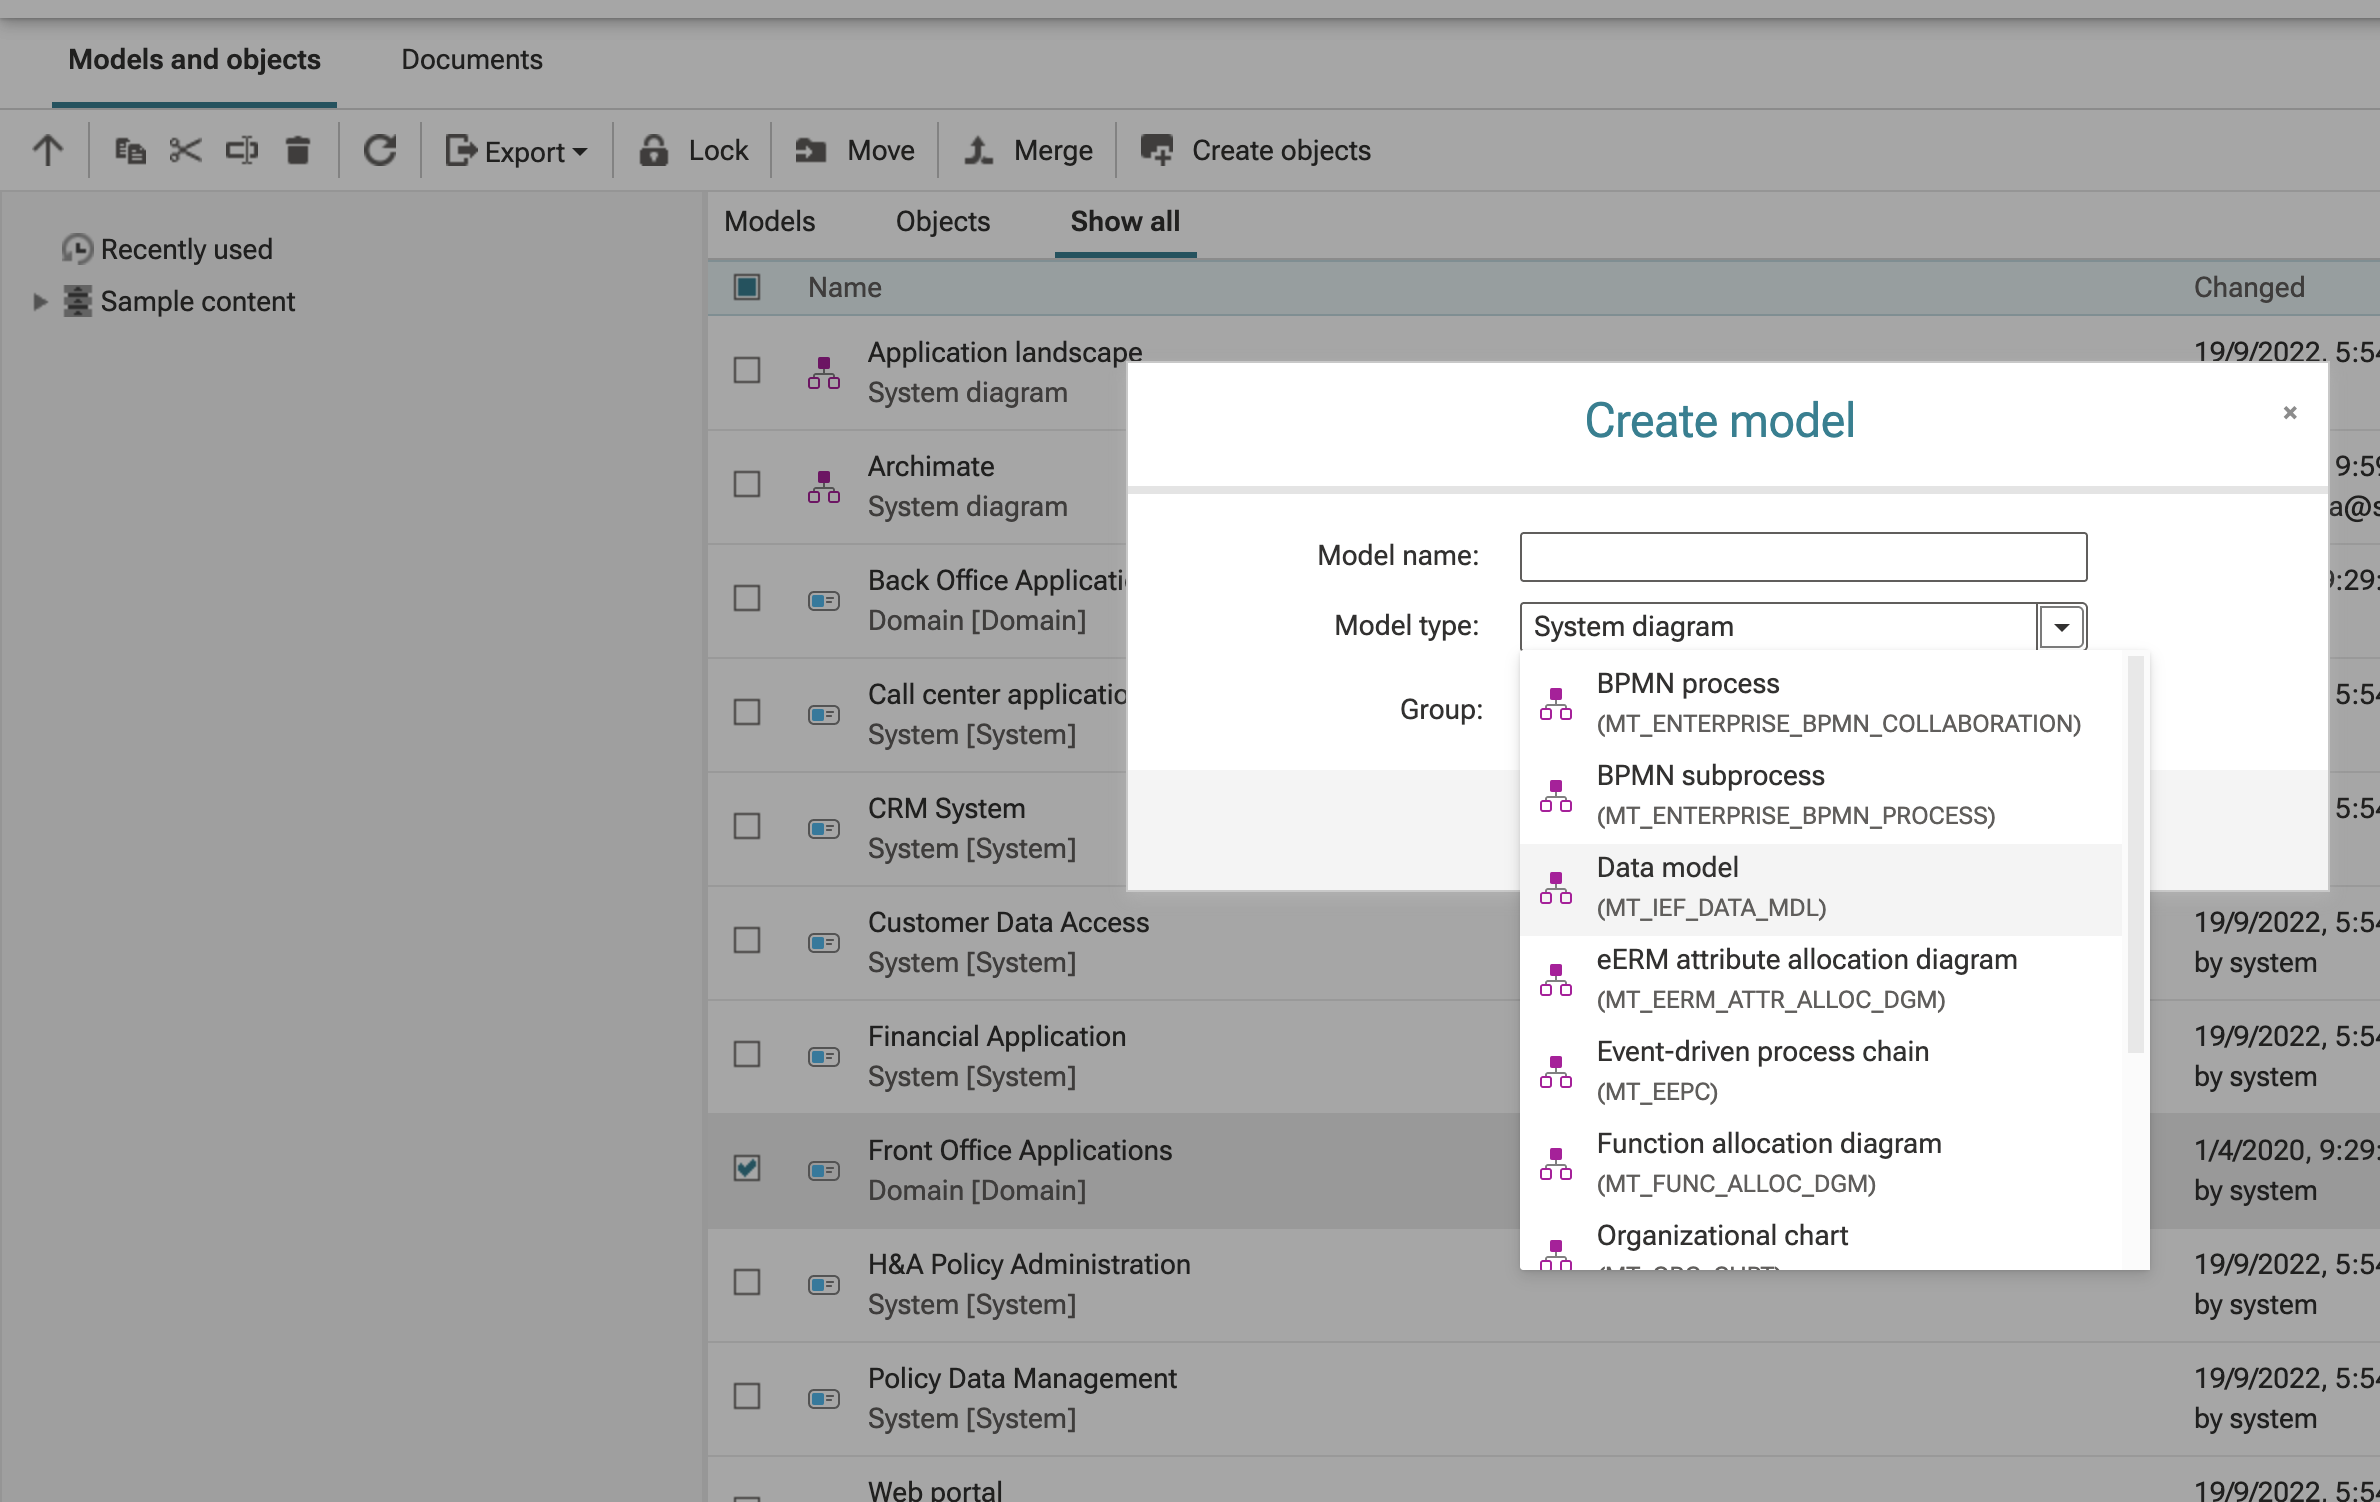Toggle the select-all checkbox in the header
The height and width of the screenshot is (1502, 2380).
[747, 287]
